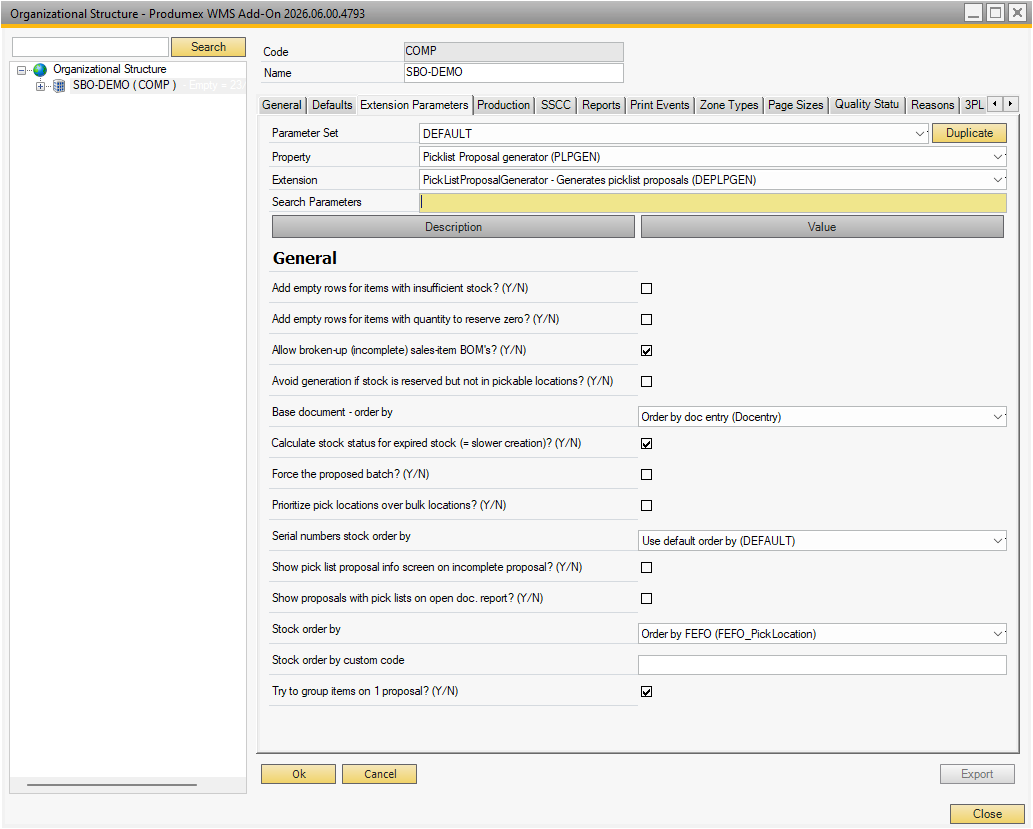Switch to the Defaults tab

click(x=332, y=105)
